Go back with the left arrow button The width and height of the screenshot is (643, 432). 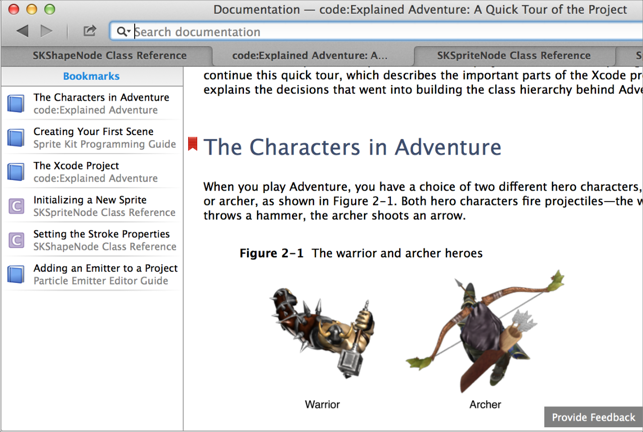23,31
